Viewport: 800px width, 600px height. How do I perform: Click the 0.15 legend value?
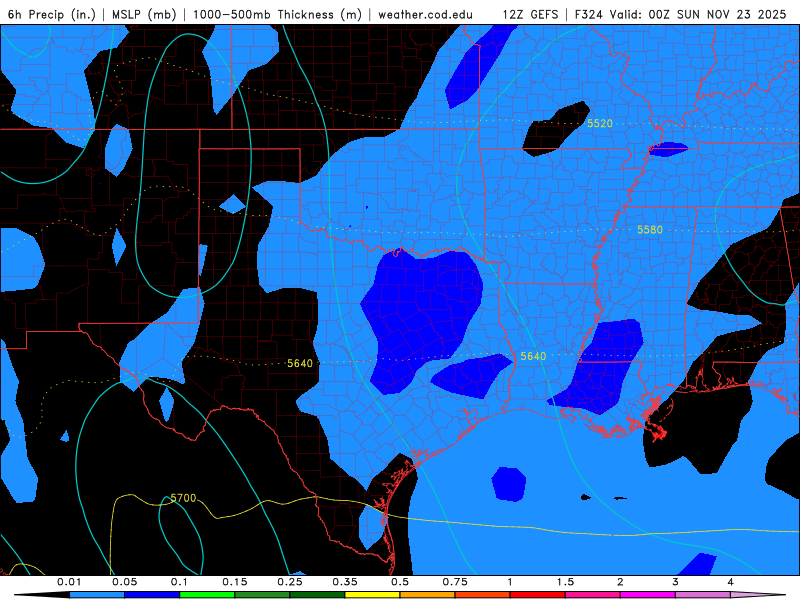tap(235, 582)
